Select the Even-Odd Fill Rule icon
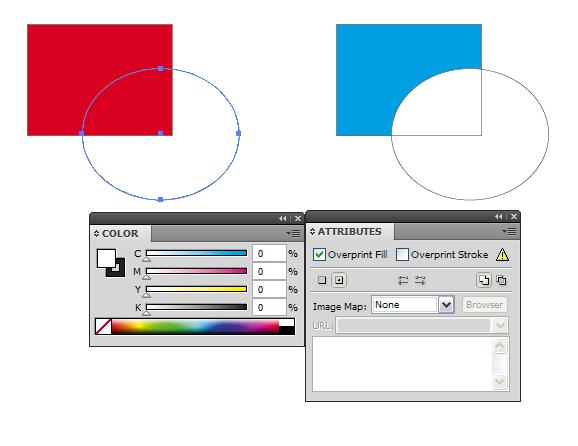 pyautogui.click(x=501, y=281)
